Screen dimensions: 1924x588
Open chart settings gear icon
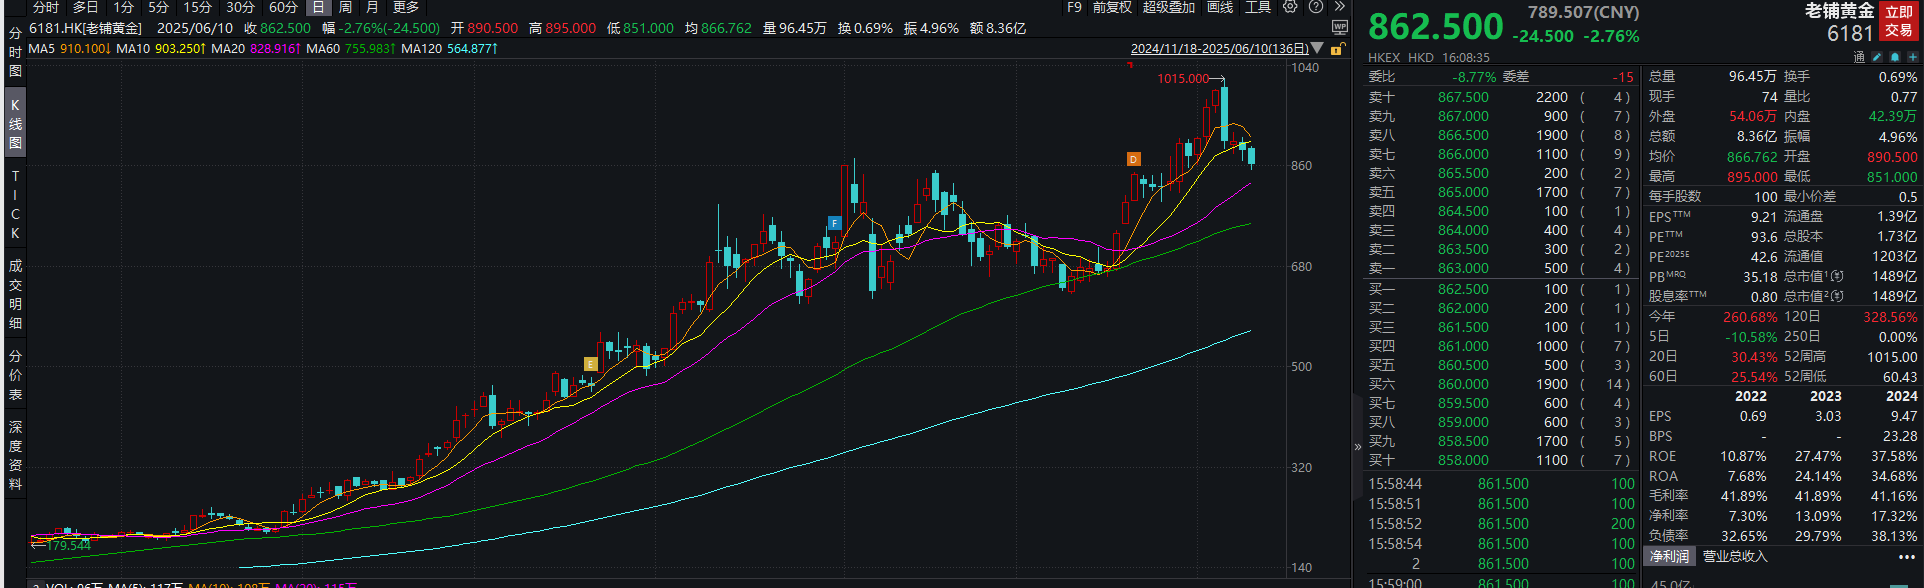tap(1290, 7)
